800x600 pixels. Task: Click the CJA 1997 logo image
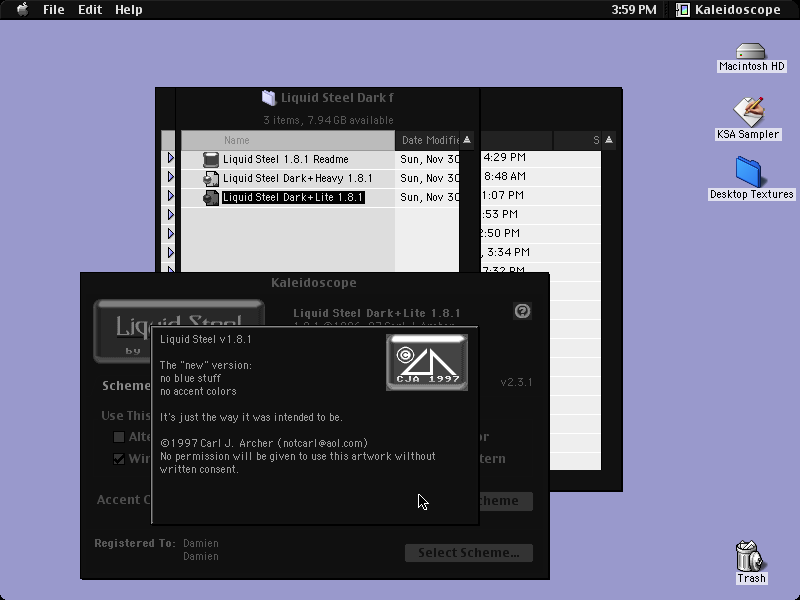427,362
